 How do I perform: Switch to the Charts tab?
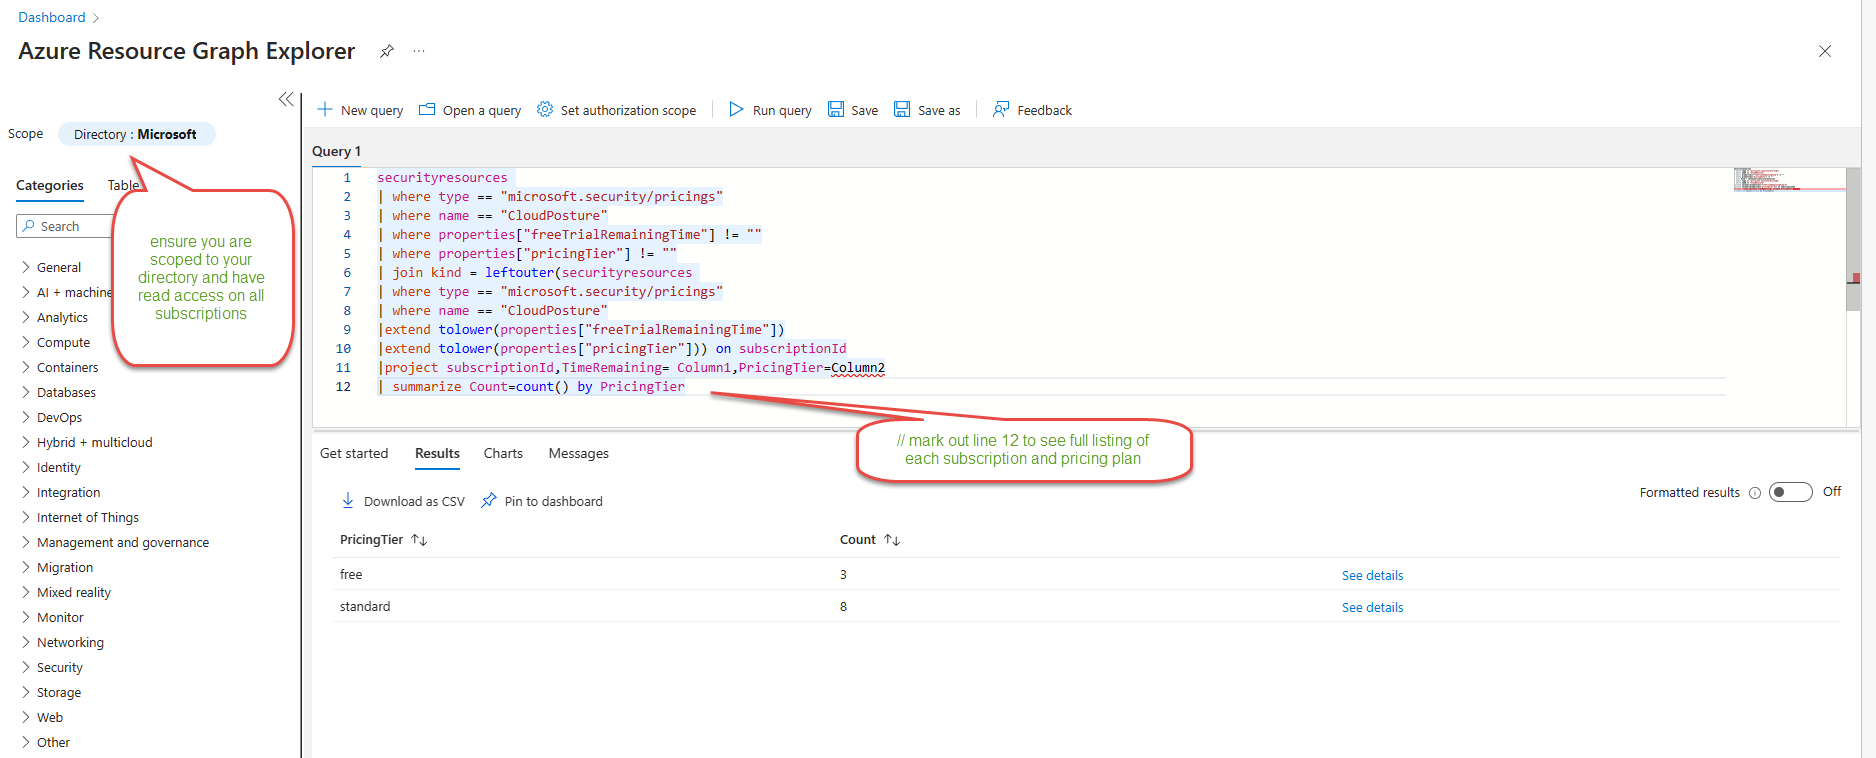click(503, 453)
